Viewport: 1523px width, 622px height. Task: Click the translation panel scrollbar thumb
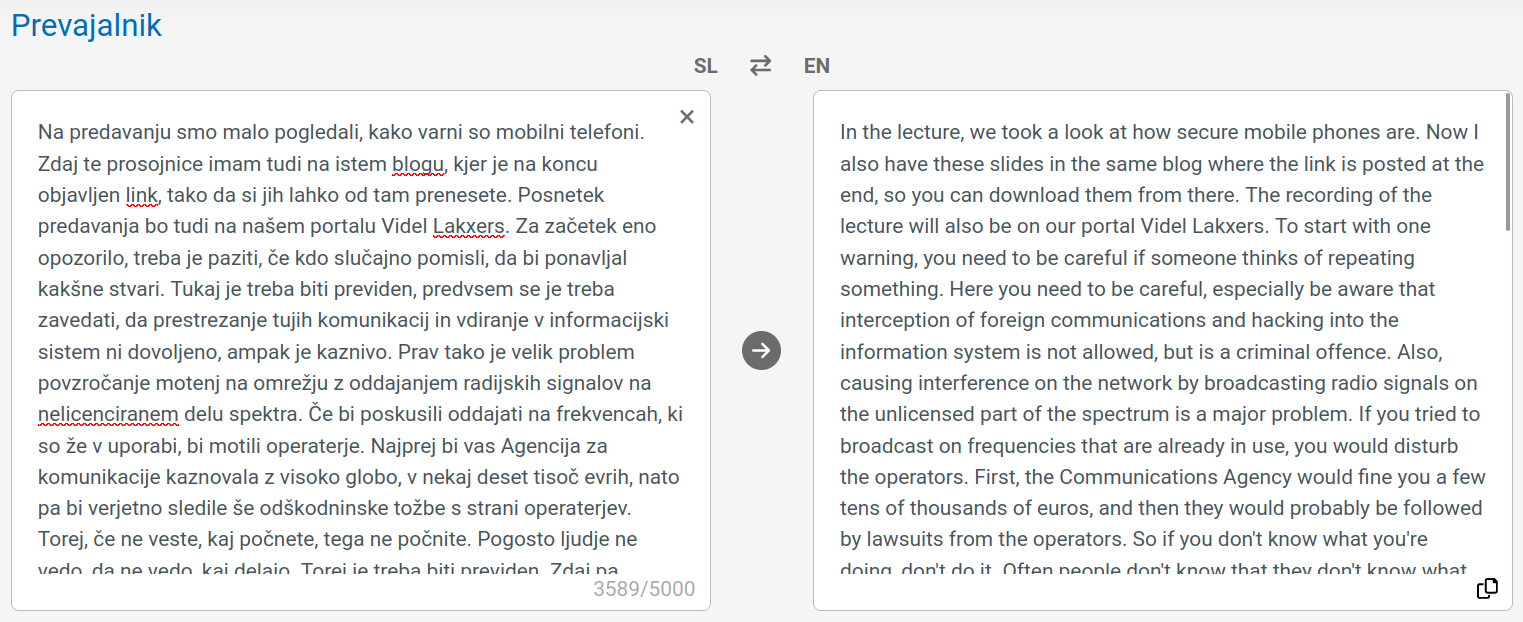[1508, 162]
